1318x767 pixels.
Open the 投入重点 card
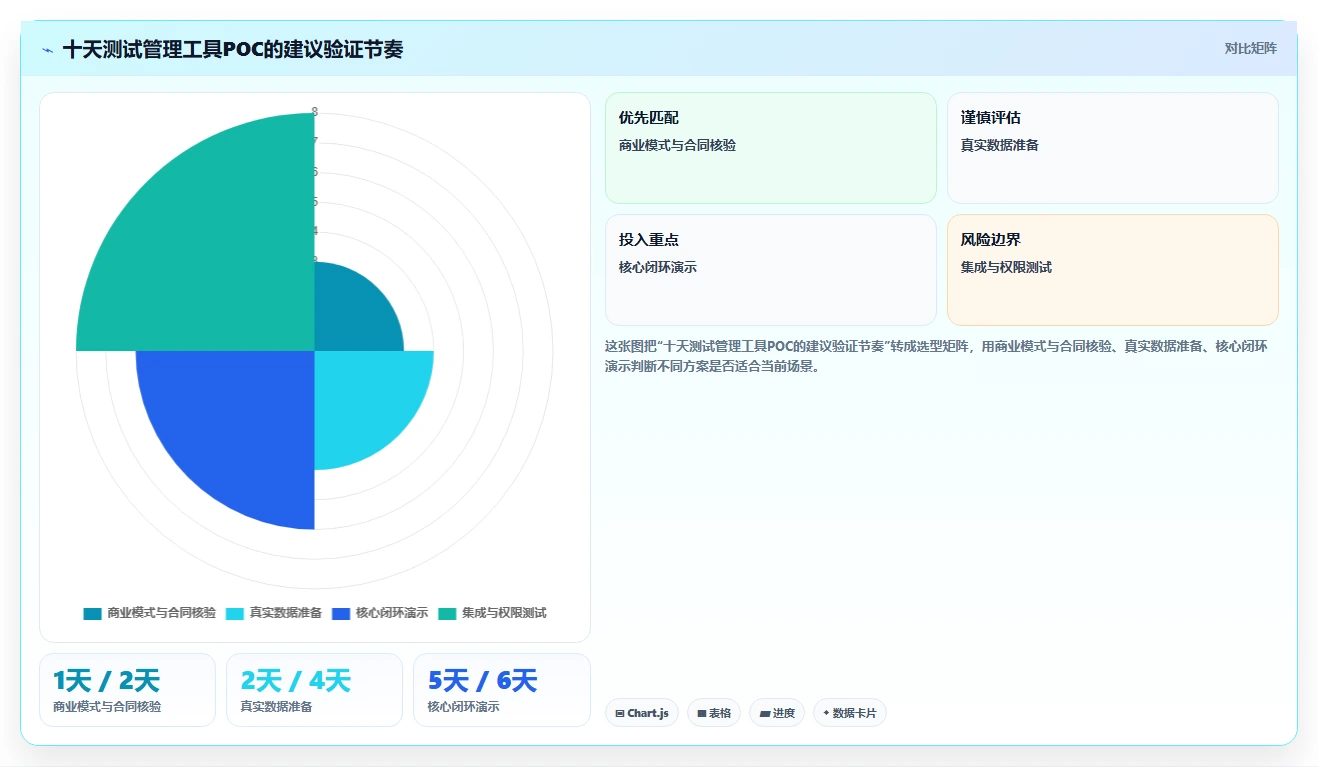[770, 270]
